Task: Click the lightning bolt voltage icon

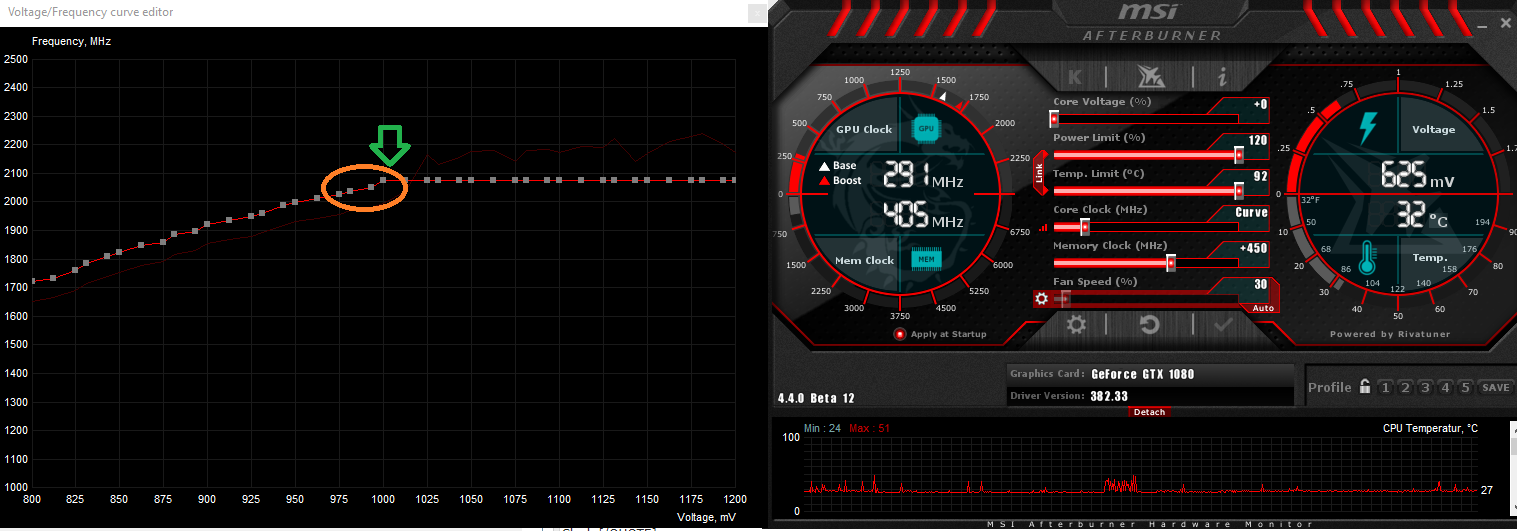Action: (x=1368, y=128)
